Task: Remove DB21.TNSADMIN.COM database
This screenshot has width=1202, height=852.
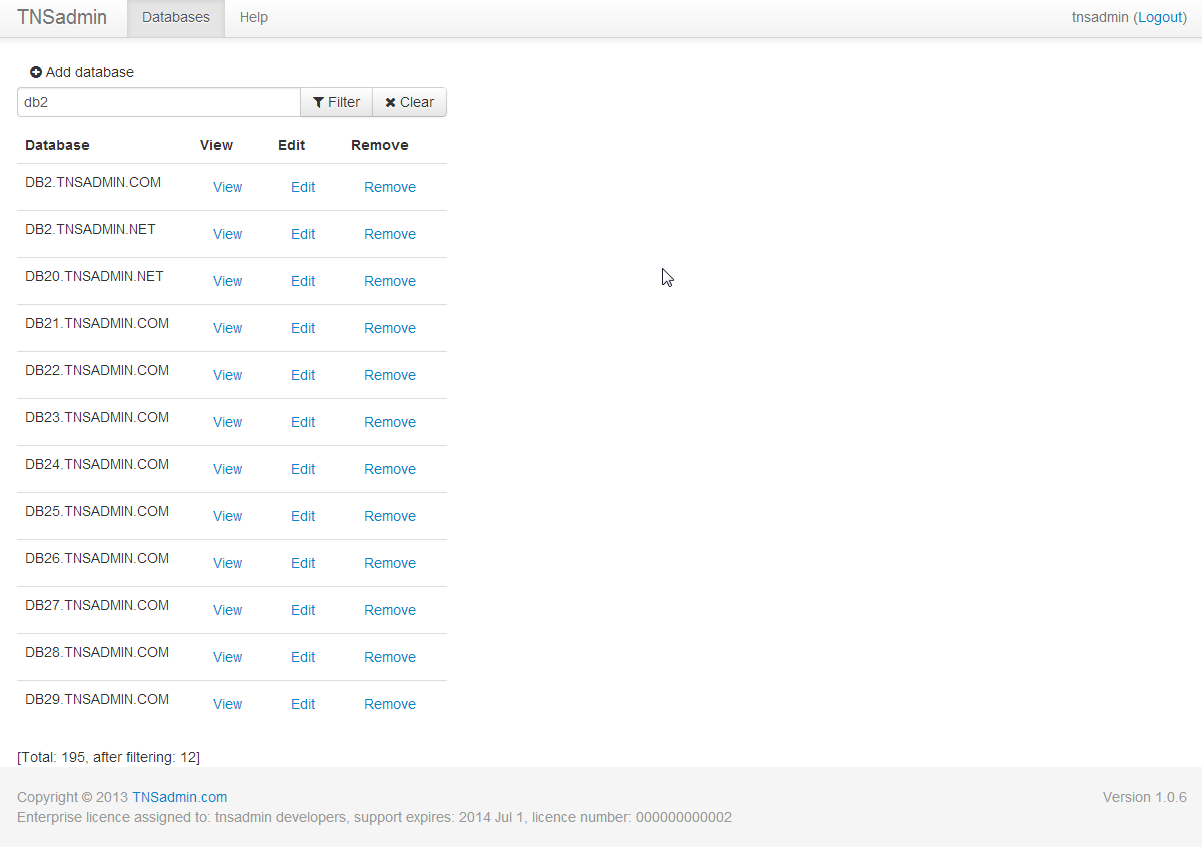Action: click(390, 328)
